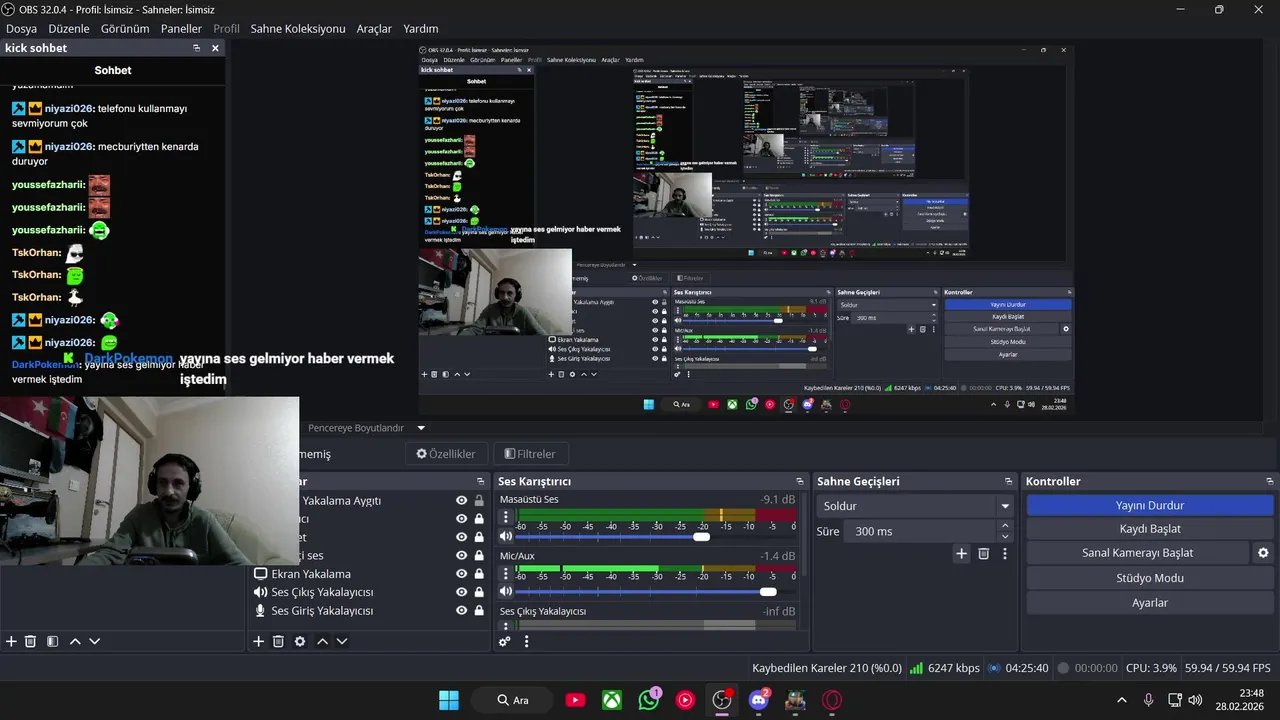1280x720 pixels.
Task: Move the scene up with the up chevron
Action: pyautogui.click(x=75, y=641)
